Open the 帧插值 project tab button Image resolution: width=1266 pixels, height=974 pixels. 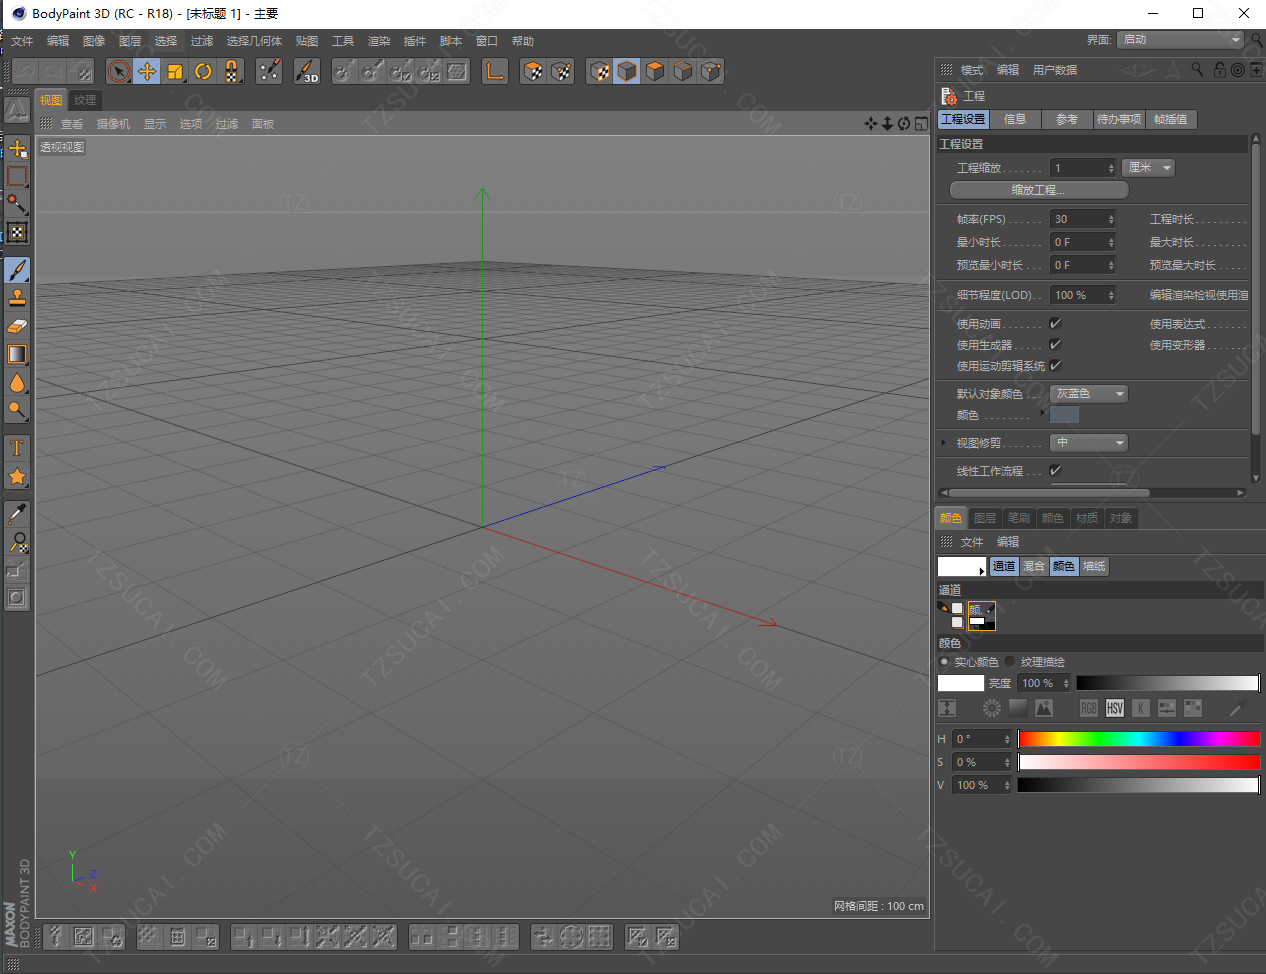point(1171,119)
